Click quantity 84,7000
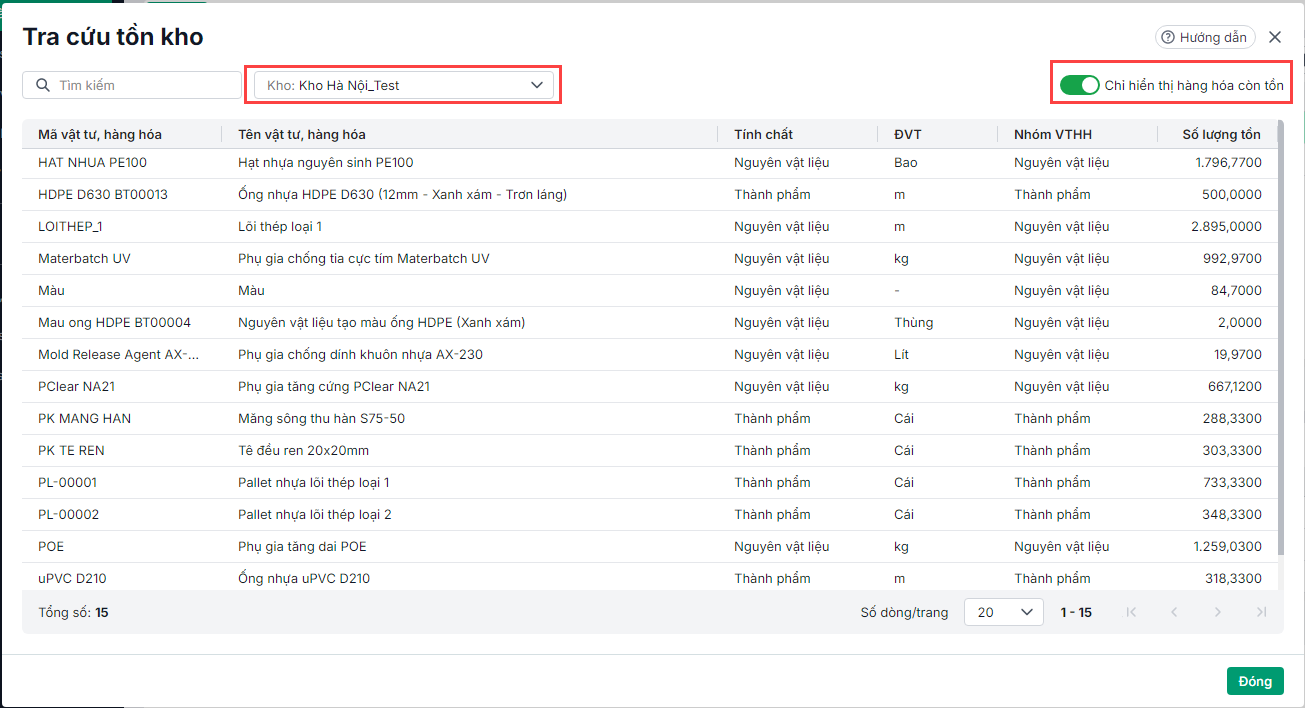Image resolution: width=1305 pixels, height=708 pixels. pyautogui.click(x=1236, y=290)
